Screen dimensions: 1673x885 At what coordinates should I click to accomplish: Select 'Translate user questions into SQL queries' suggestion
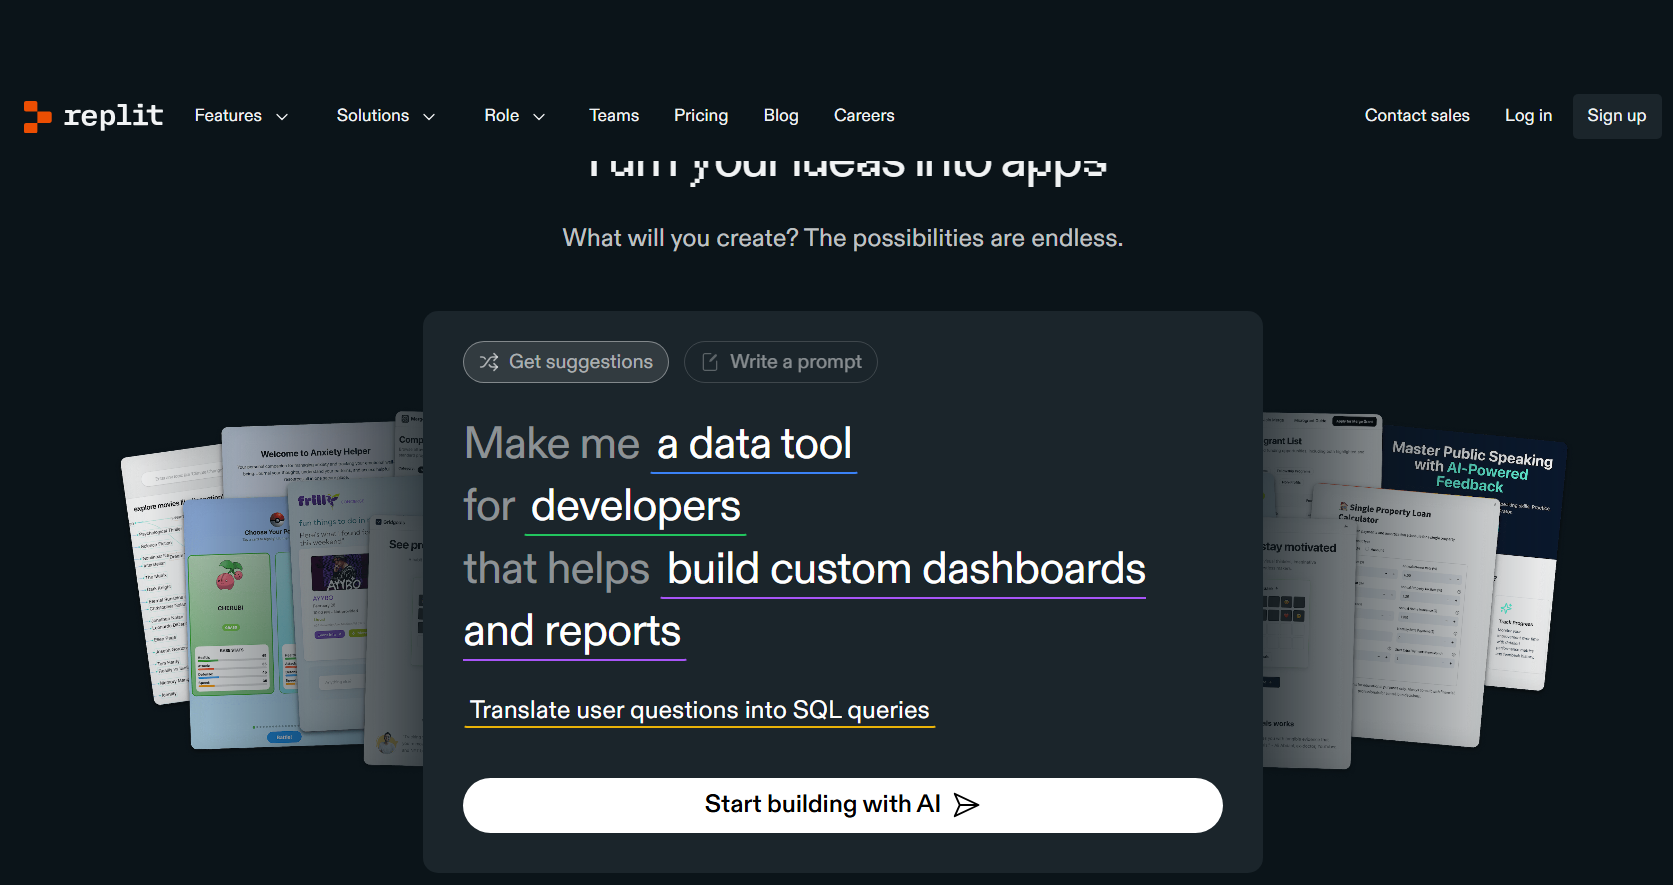tap(699, 710)
